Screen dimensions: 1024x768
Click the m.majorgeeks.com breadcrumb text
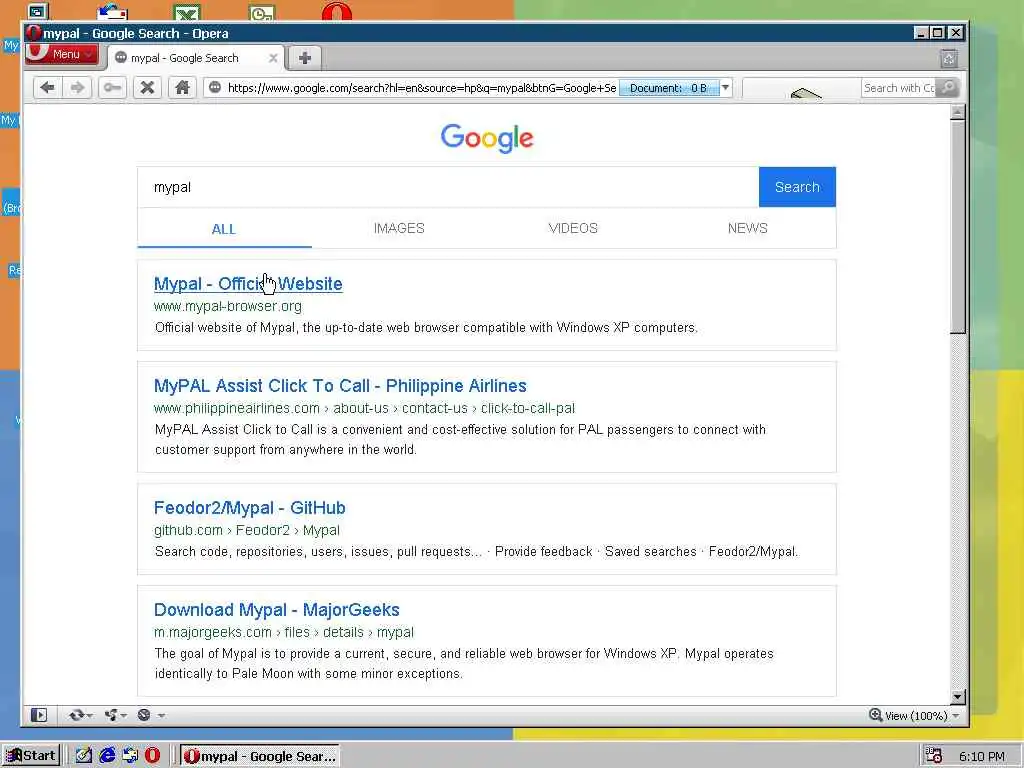[283, 632]
